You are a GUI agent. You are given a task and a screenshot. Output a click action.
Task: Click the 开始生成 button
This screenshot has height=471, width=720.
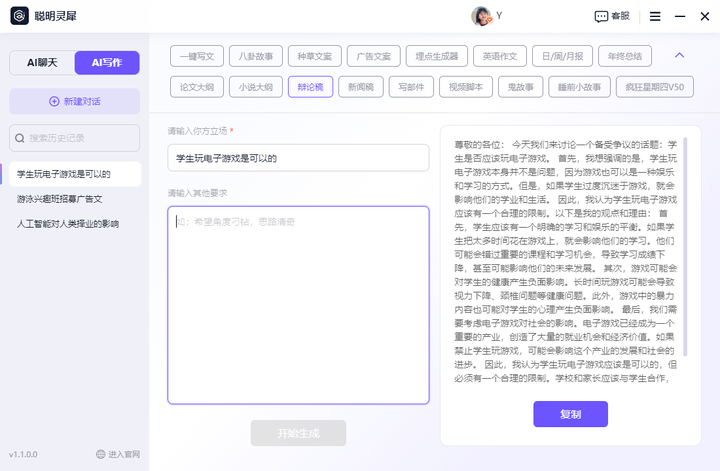298,433
